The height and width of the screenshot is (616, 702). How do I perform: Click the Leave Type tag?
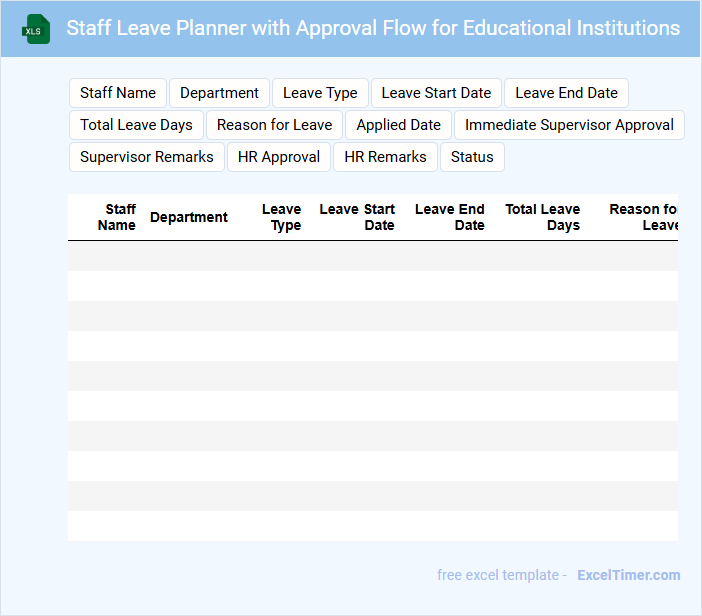[x=320, y=93]
